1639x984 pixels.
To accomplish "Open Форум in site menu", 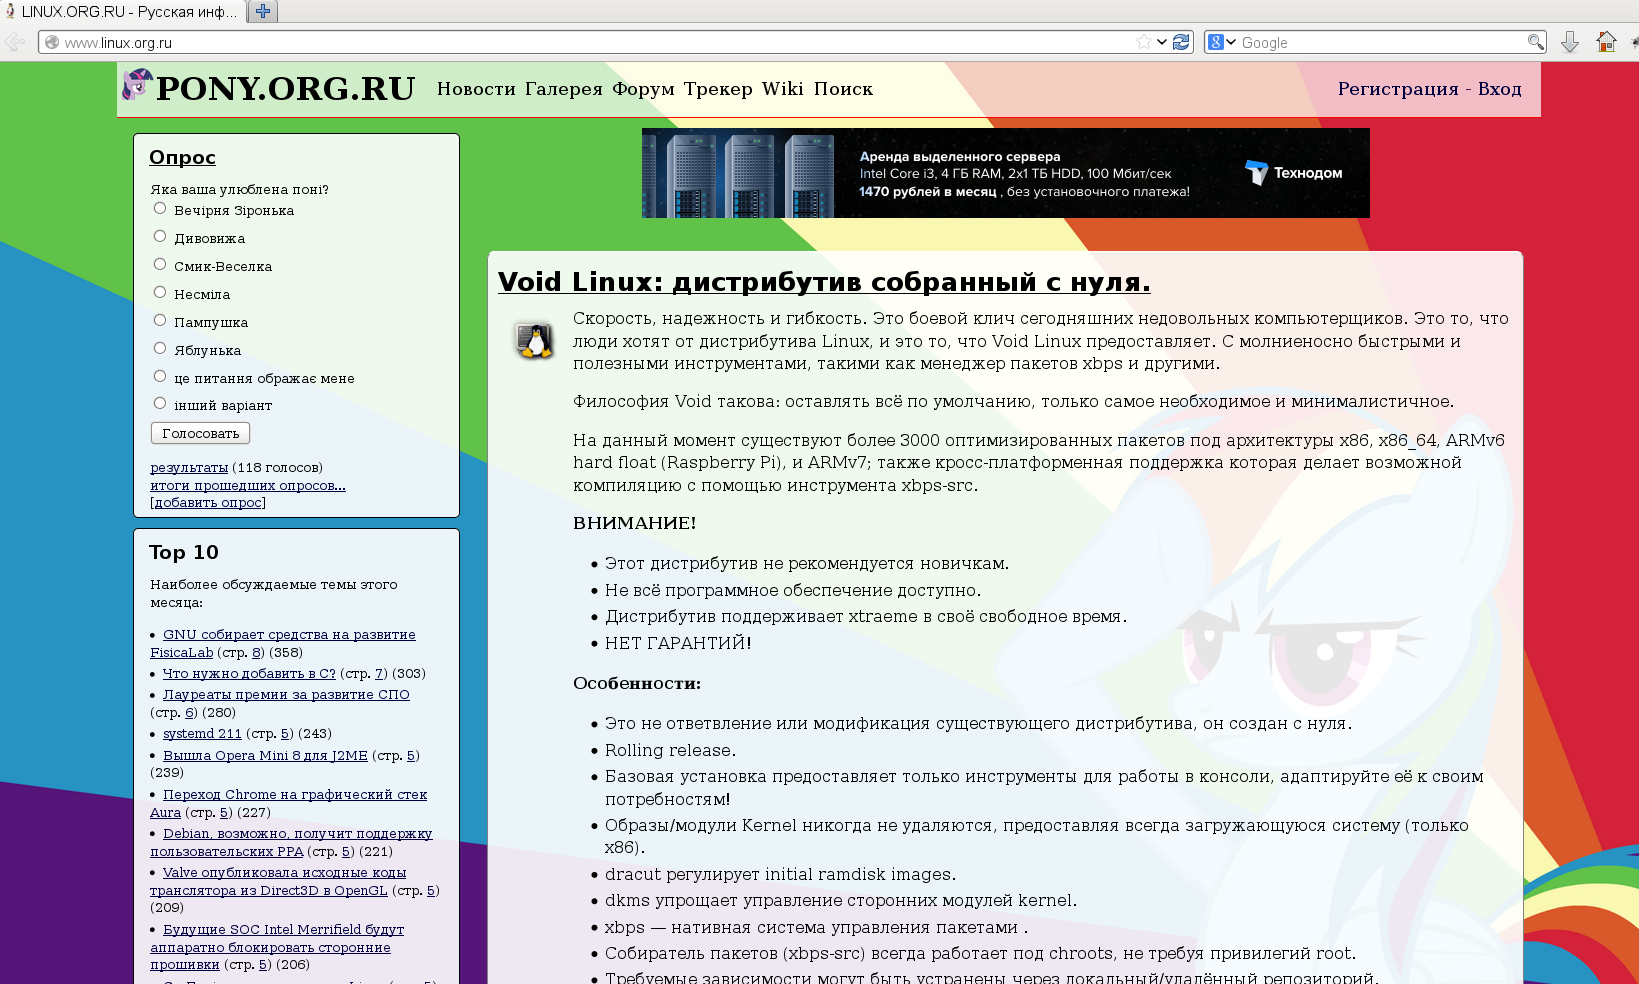I will coord(643,89).
